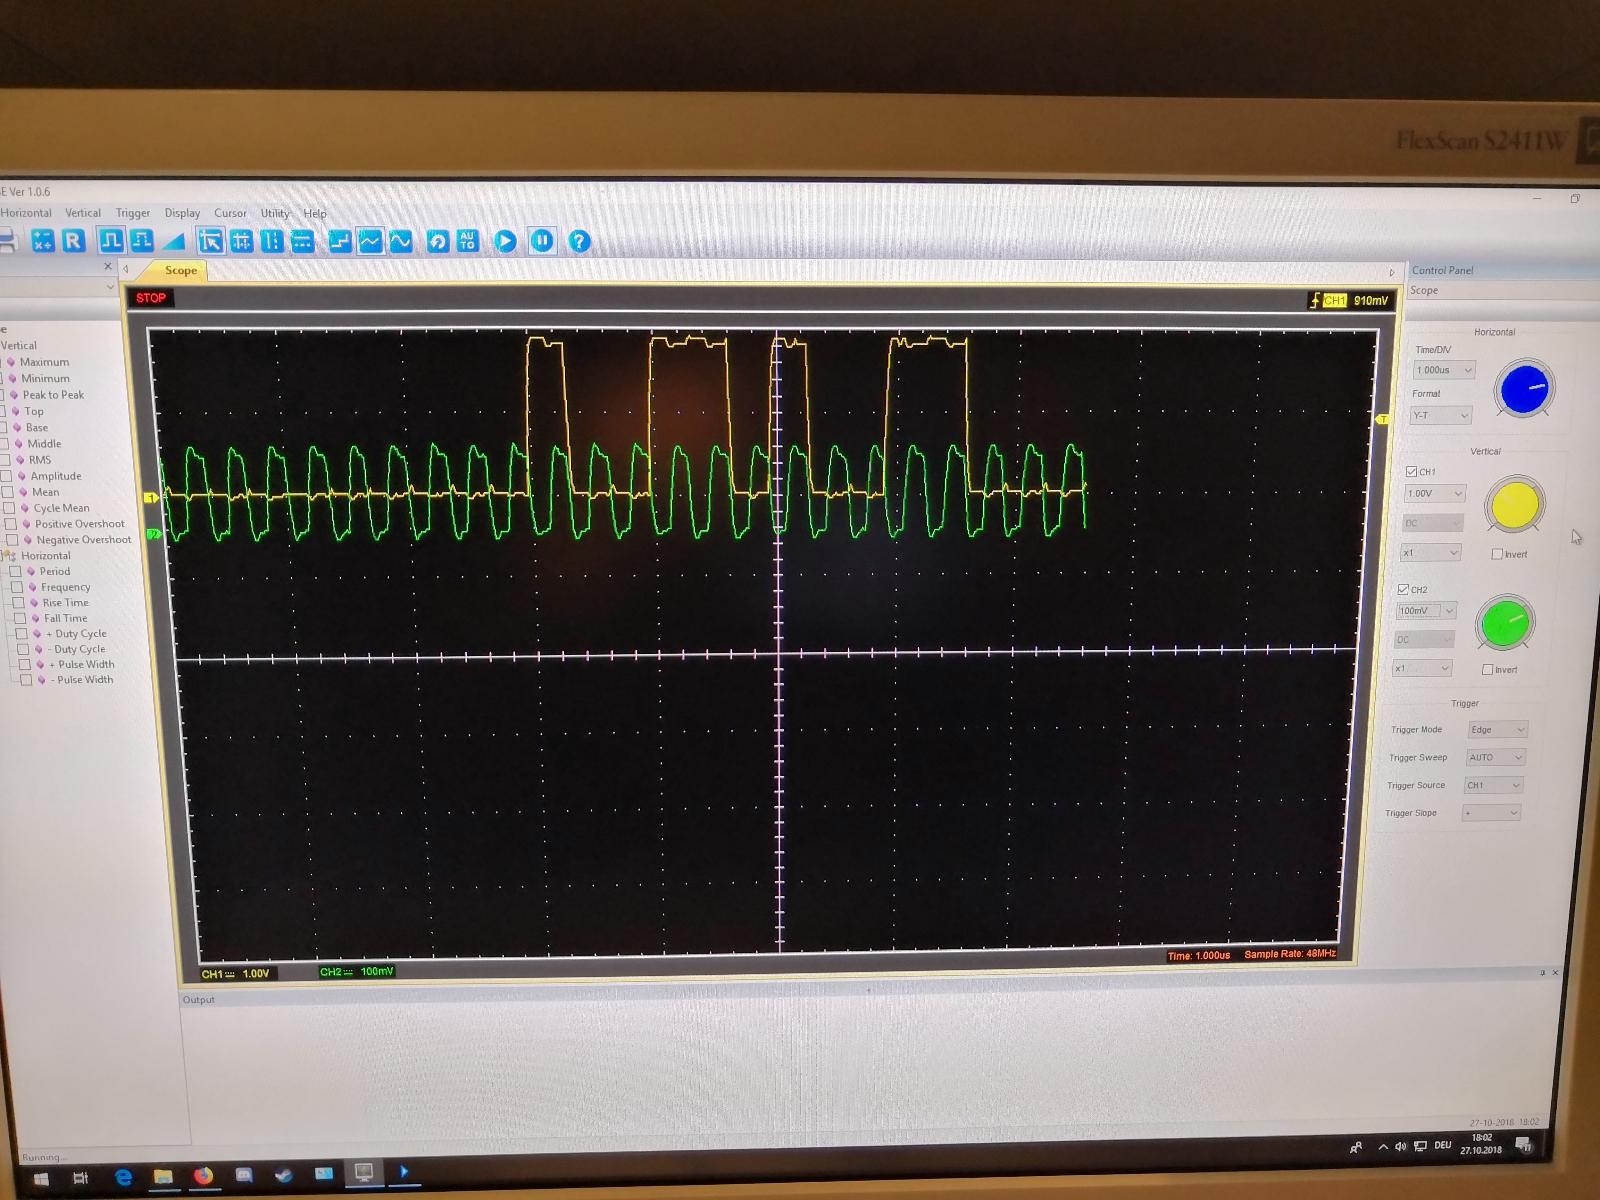Select the Scope tab
Screen dimensions: 1600x1200
181,270
